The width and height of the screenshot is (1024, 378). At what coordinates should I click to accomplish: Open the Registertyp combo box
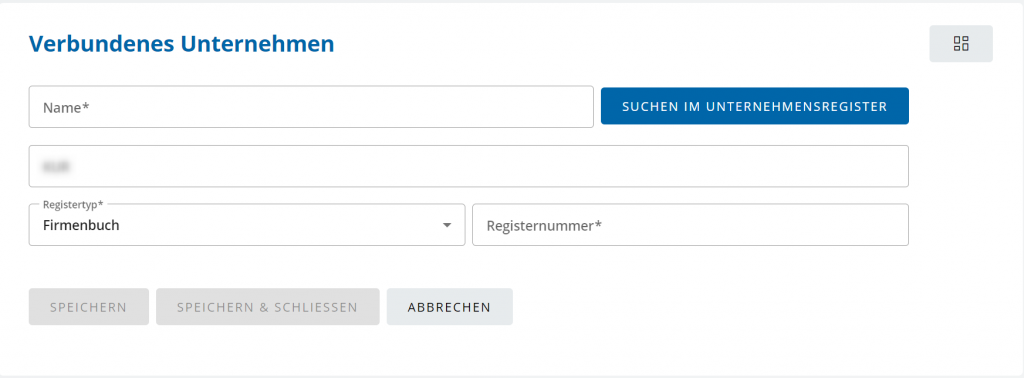click(x=247, y=225)
